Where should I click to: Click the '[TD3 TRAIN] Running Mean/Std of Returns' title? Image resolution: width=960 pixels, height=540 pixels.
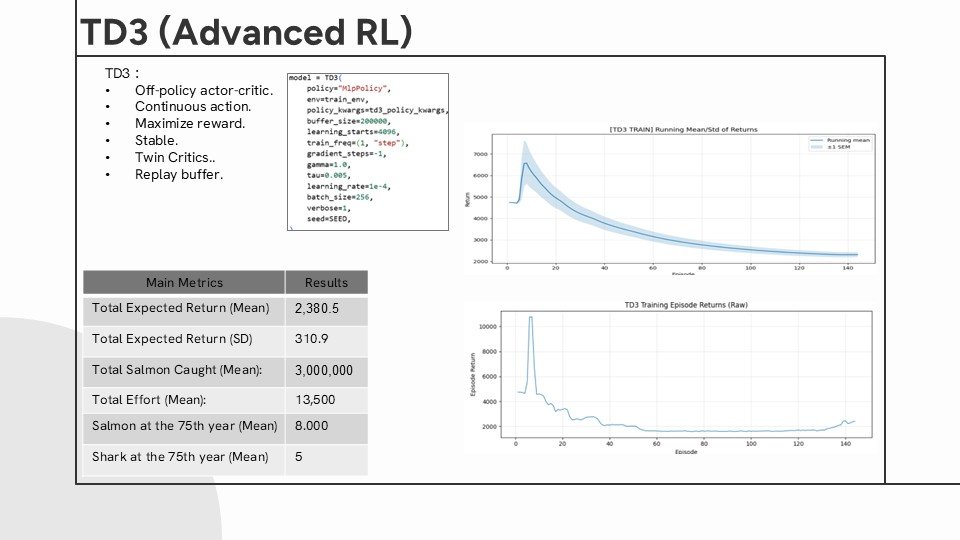(x=683, y=130)
